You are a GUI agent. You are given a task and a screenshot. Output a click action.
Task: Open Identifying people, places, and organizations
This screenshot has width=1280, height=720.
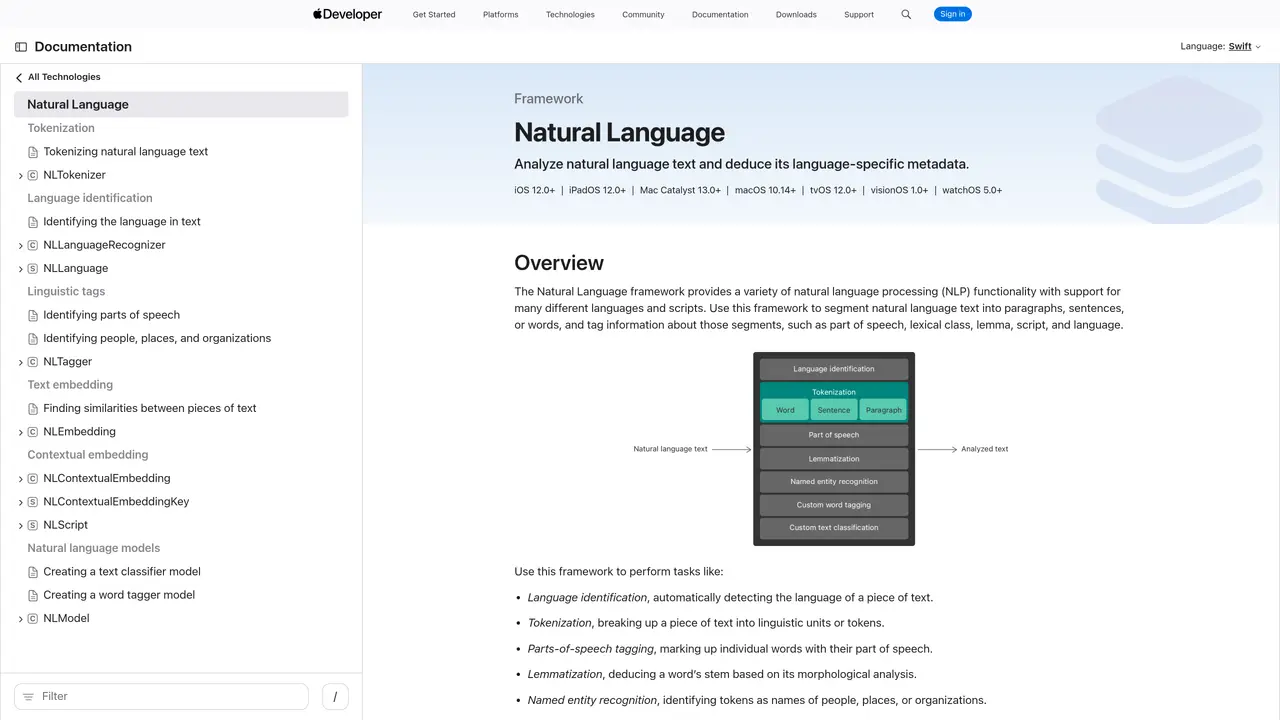coord(157,338)
